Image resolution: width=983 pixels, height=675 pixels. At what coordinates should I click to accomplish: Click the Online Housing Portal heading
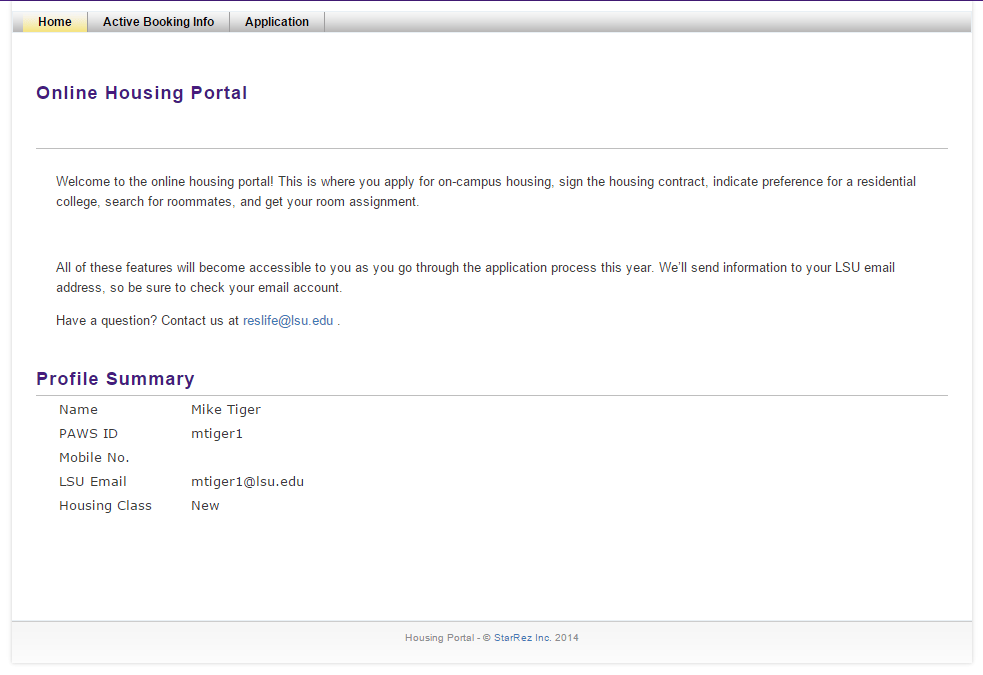pyautogui.click(x=141, y=92)
